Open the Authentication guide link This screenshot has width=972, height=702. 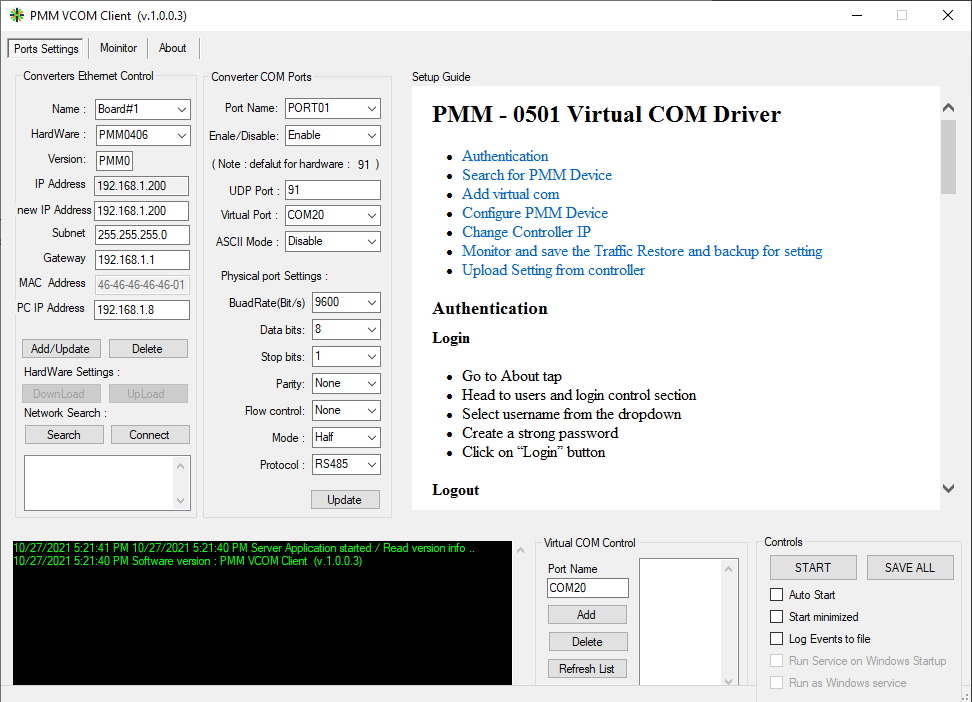(x=505, y=156)
